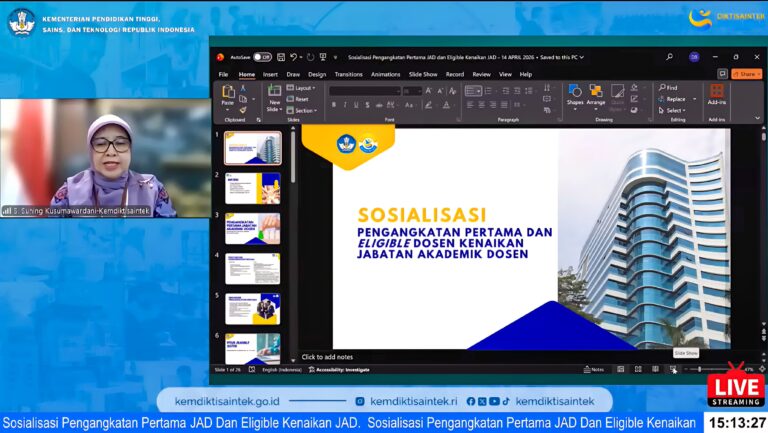
Task: Click the orange Share button
Action: point(747,74)
